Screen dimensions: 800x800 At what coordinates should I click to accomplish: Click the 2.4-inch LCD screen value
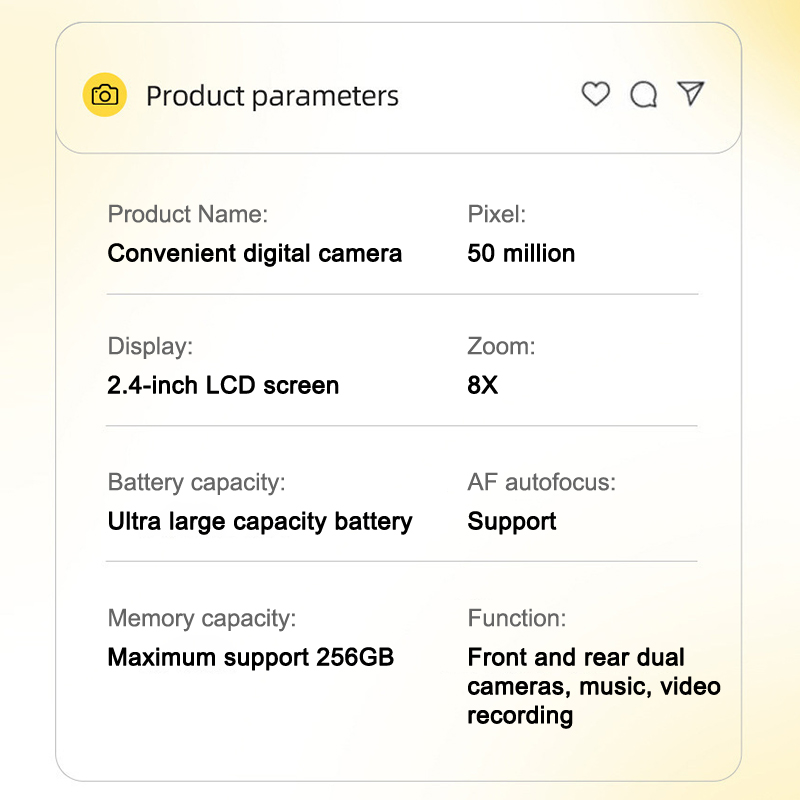point(223,385)
